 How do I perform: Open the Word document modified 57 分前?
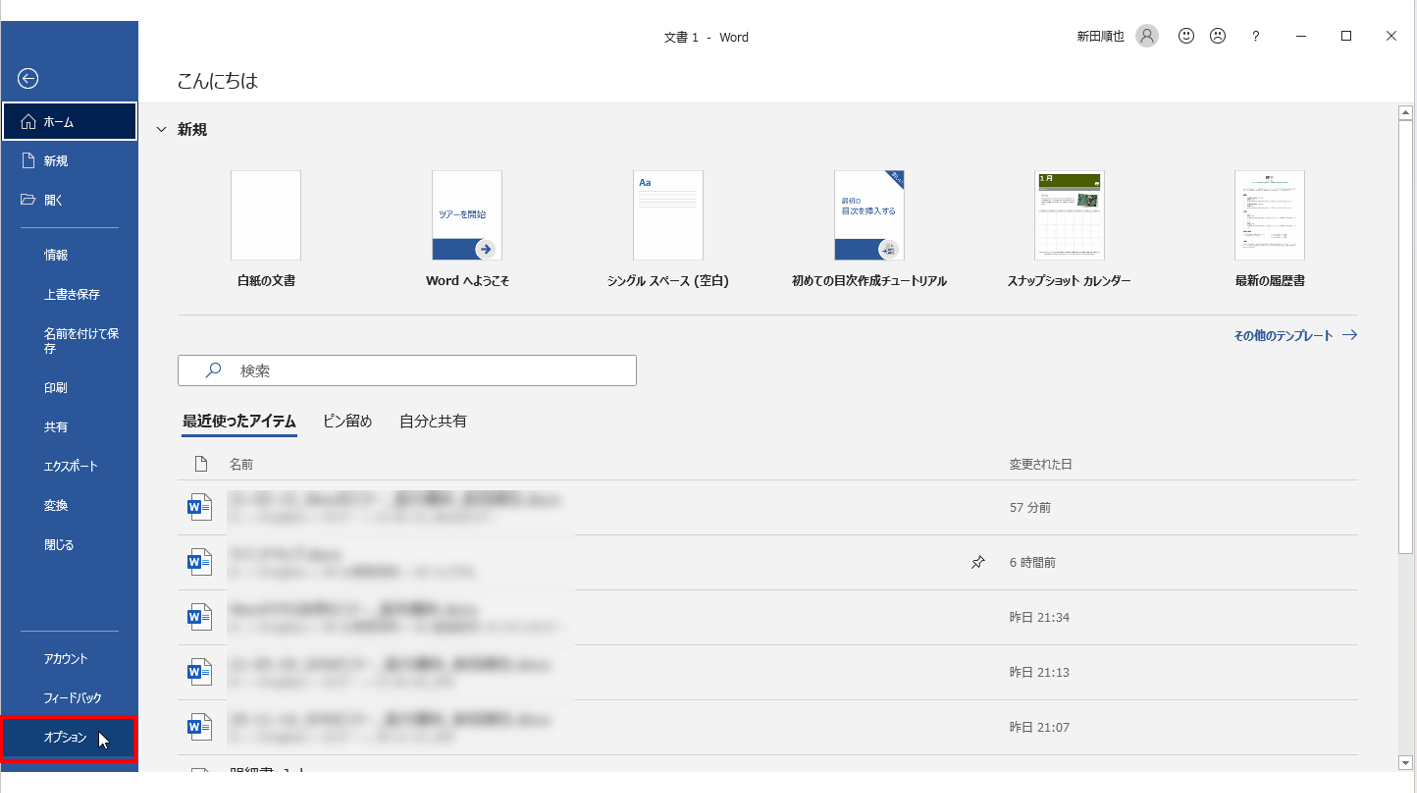point(390,507)
